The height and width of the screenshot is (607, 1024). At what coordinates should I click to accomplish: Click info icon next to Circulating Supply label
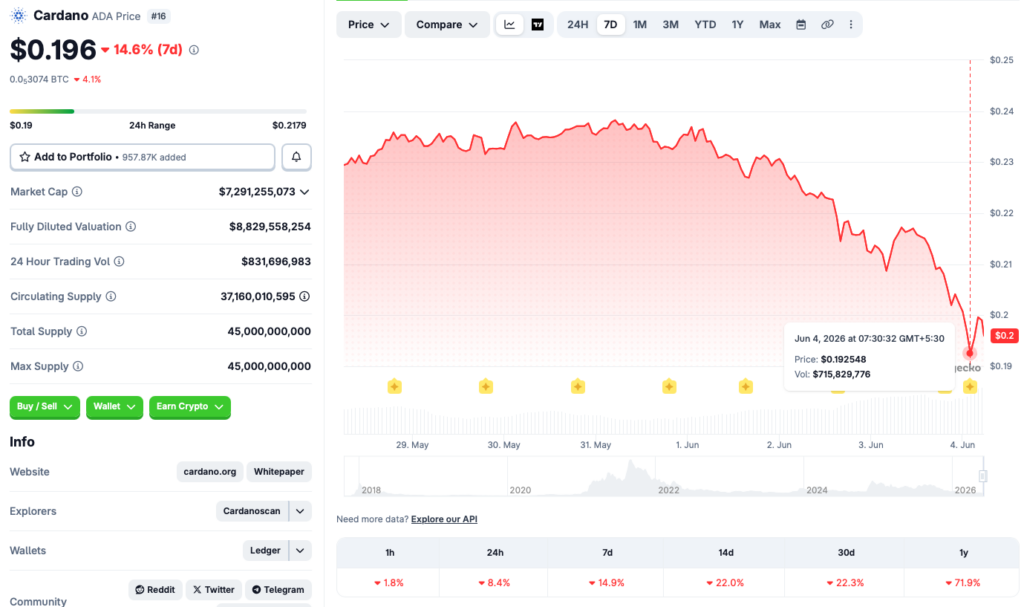pyautogui.click(x=111, y=297)
